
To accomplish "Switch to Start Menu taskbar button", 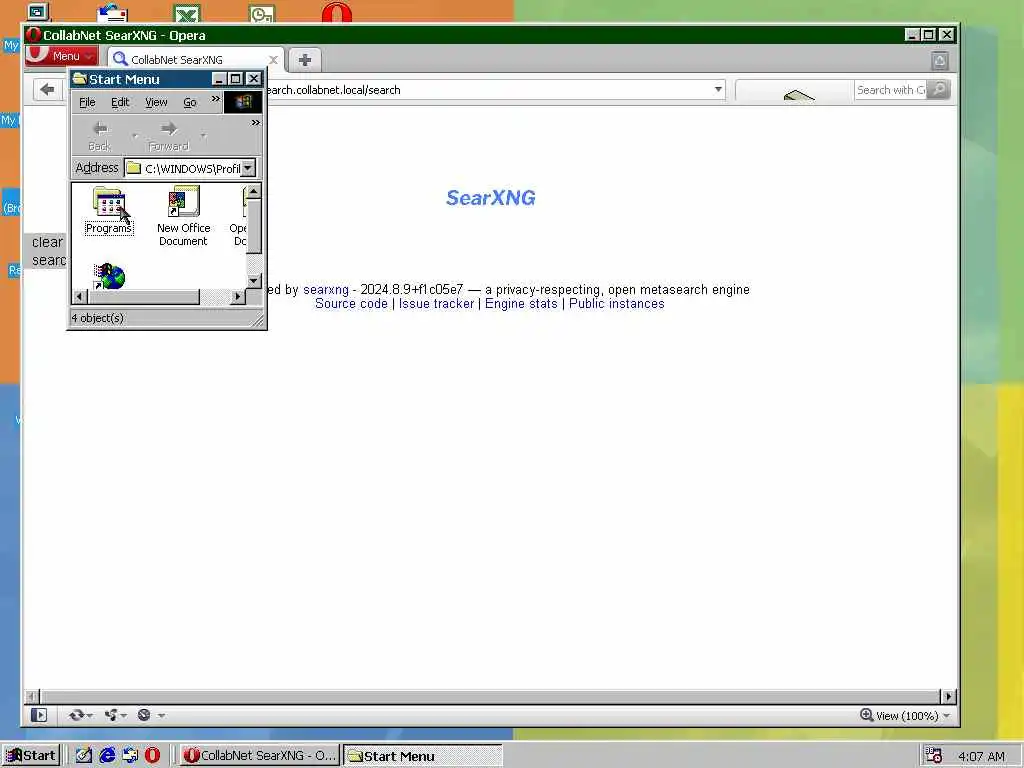I will 423,756.
